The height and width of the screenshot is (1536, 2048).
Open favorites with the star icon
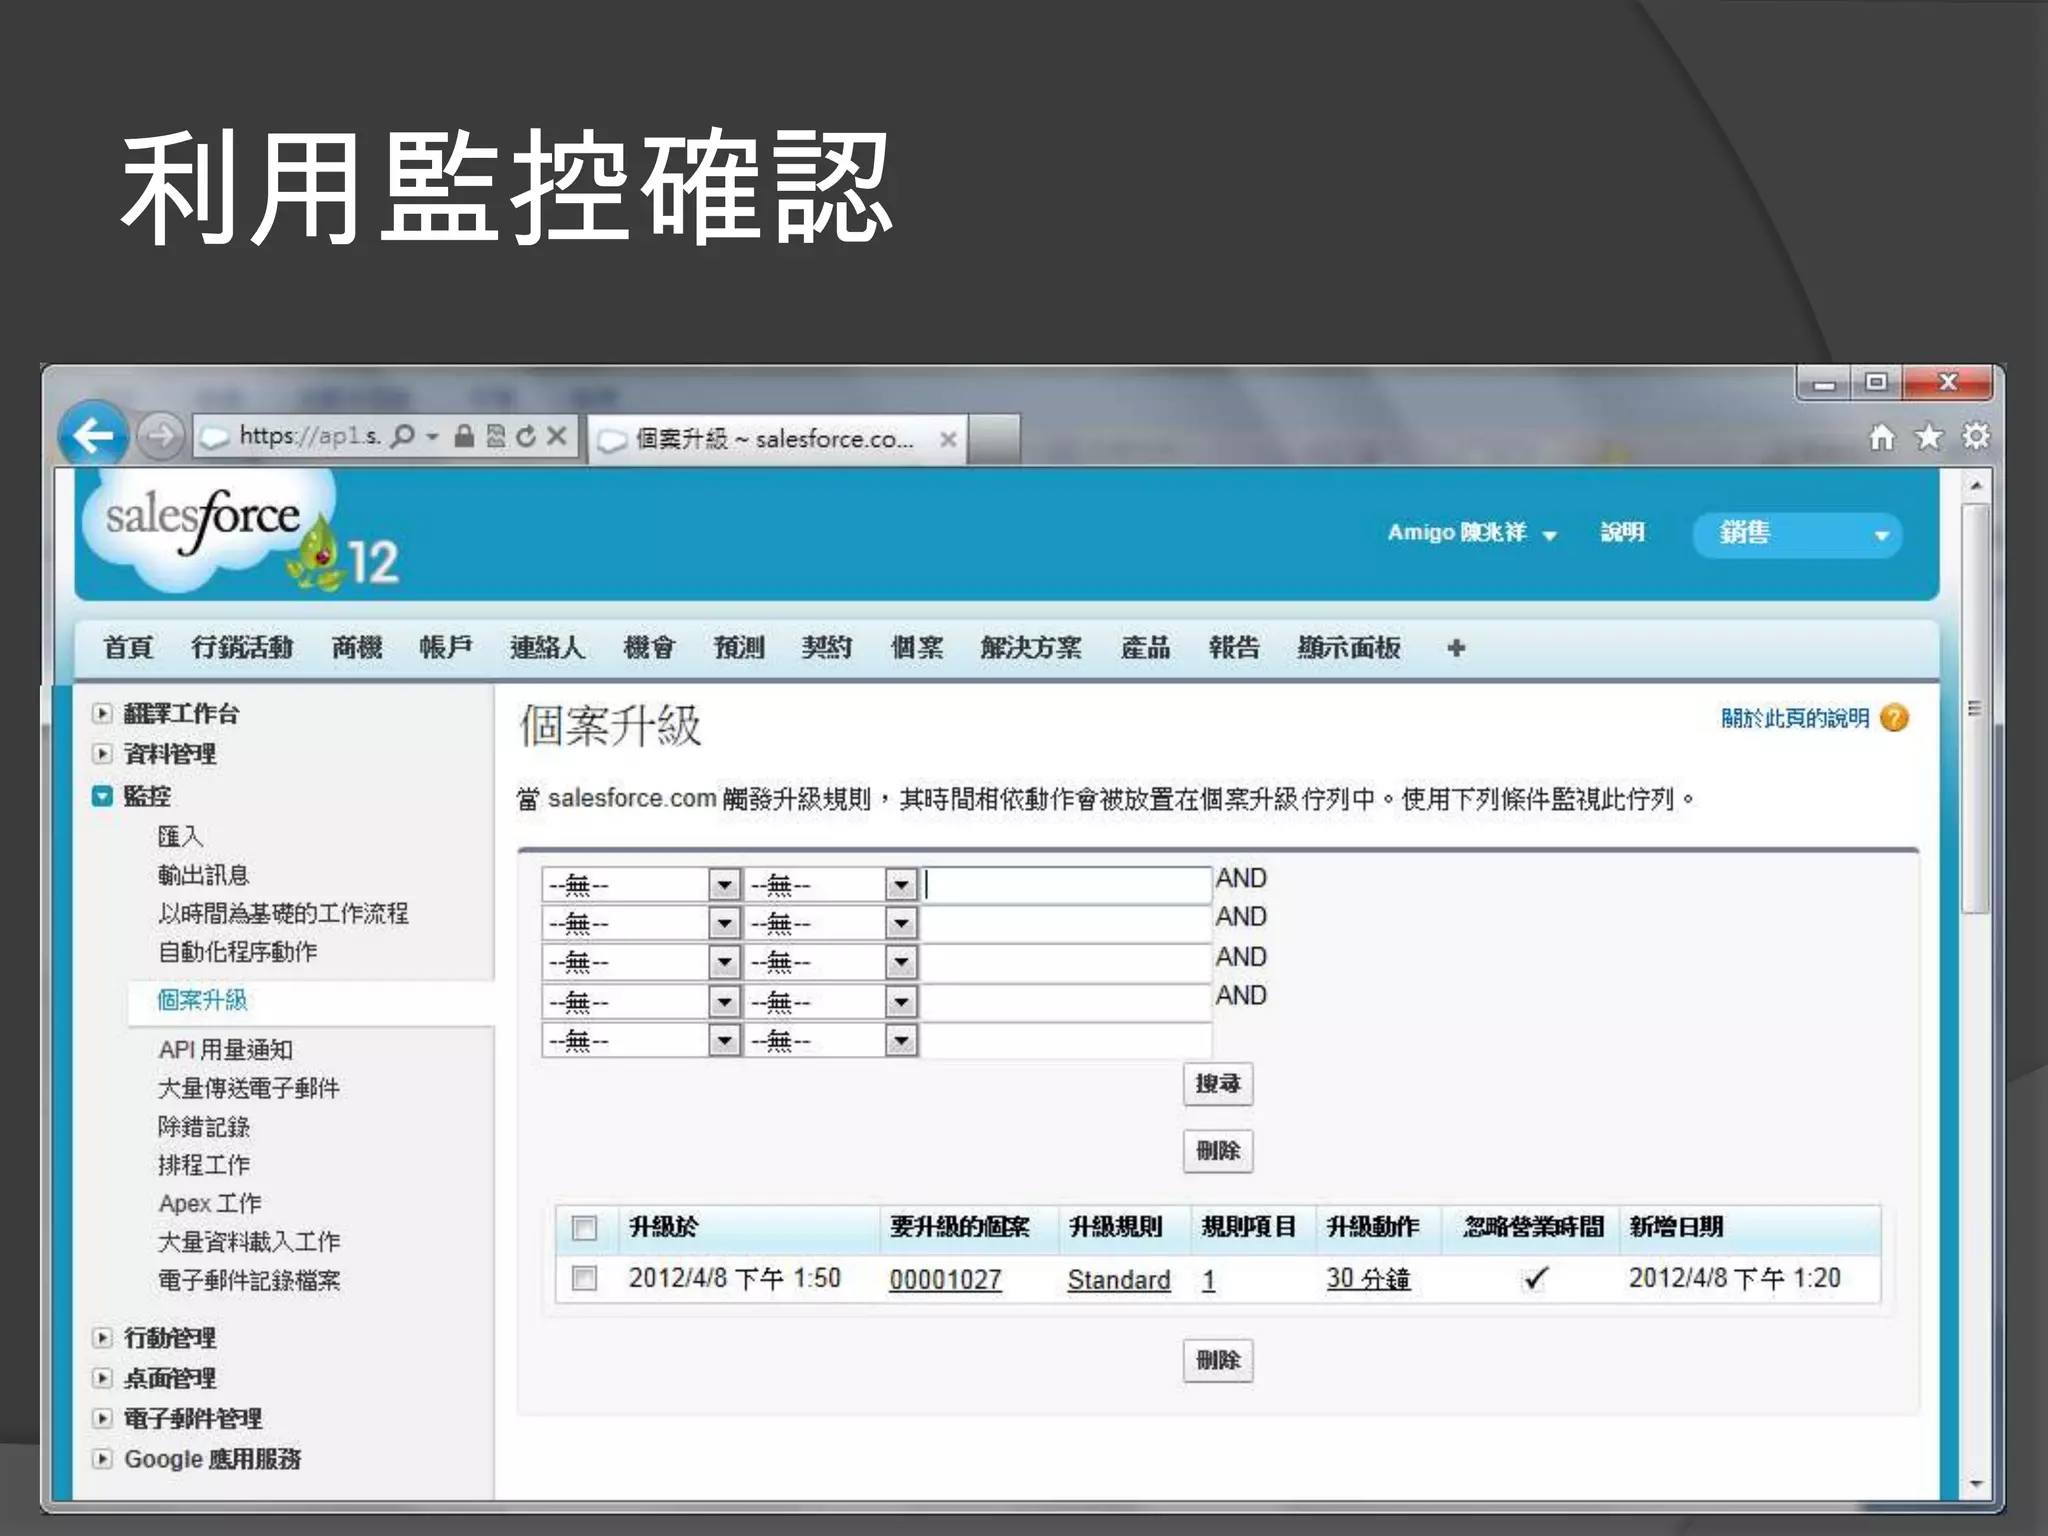click(1929, 437)
